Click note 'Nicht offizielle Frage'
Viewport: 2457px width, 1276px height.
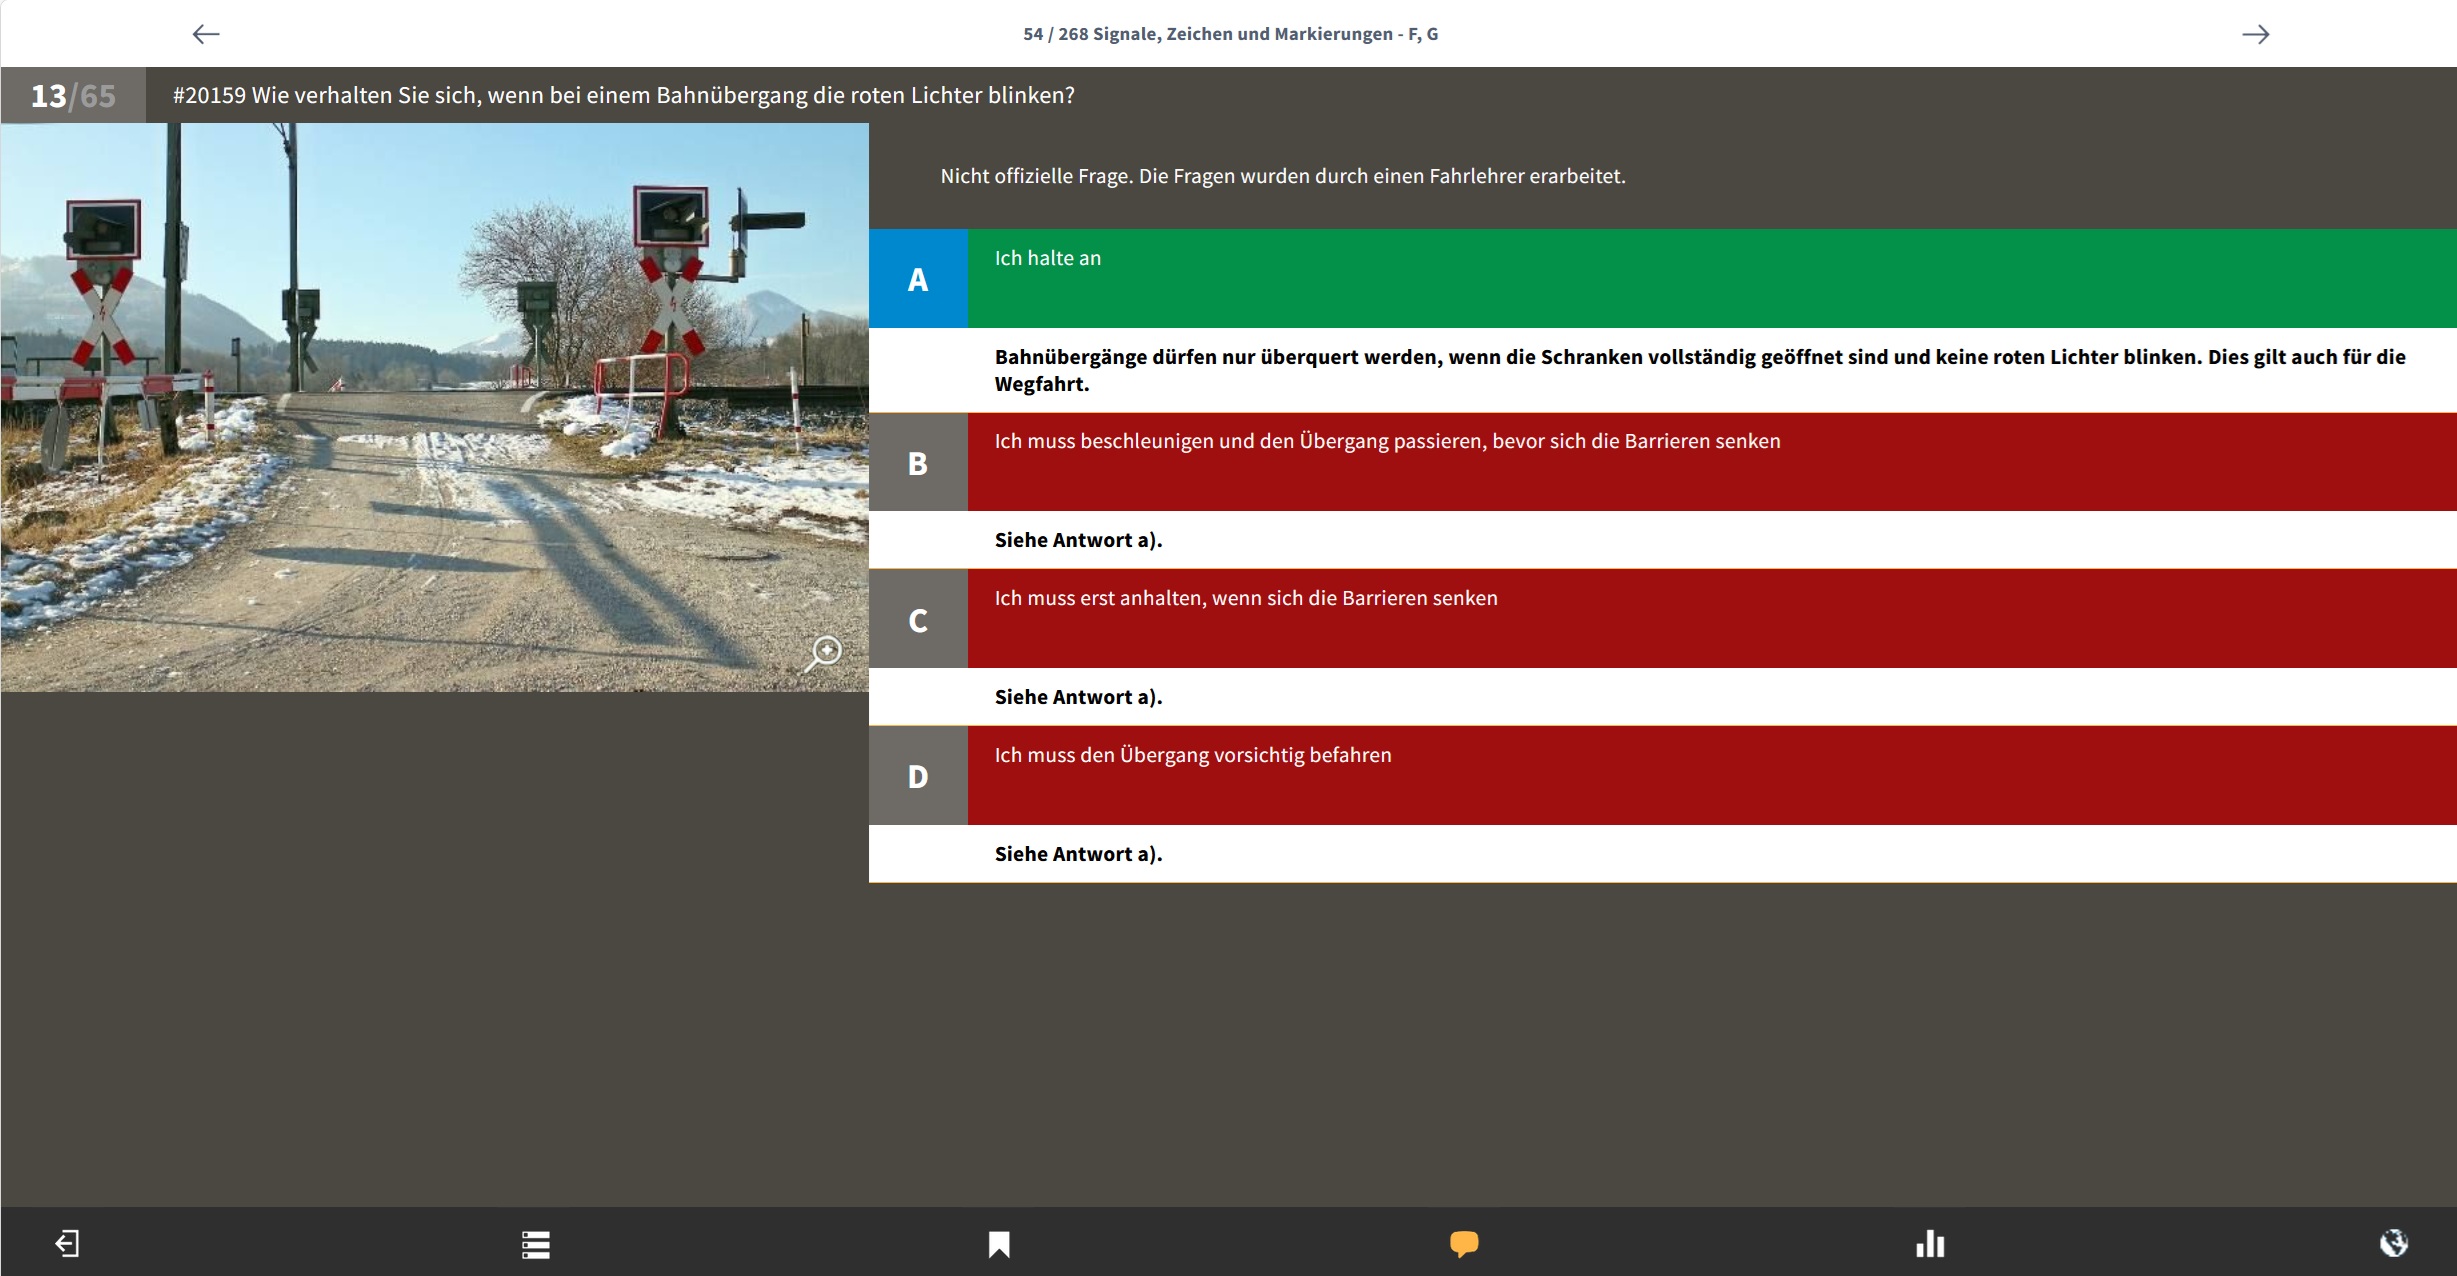click(1283, 176)
